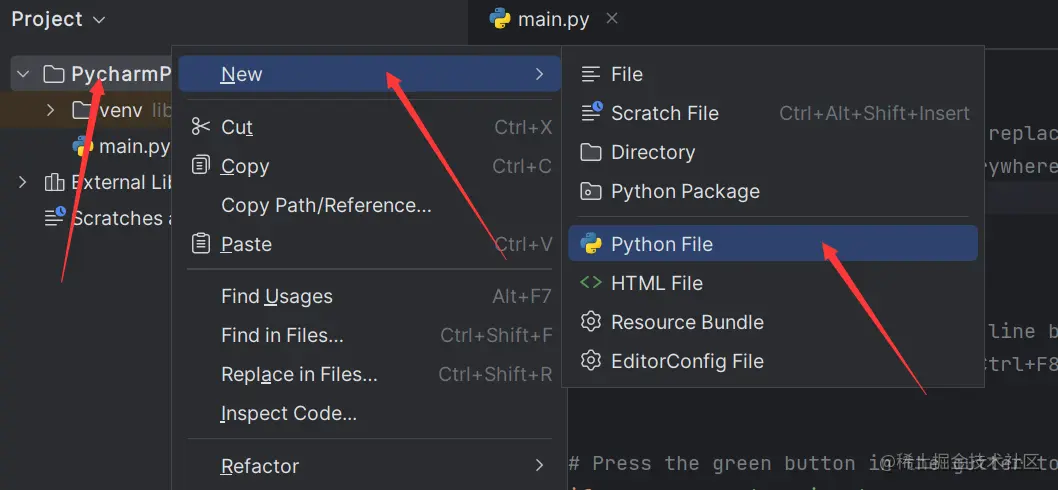Select Copy Path/Reference... menu entry

[369, 205]
